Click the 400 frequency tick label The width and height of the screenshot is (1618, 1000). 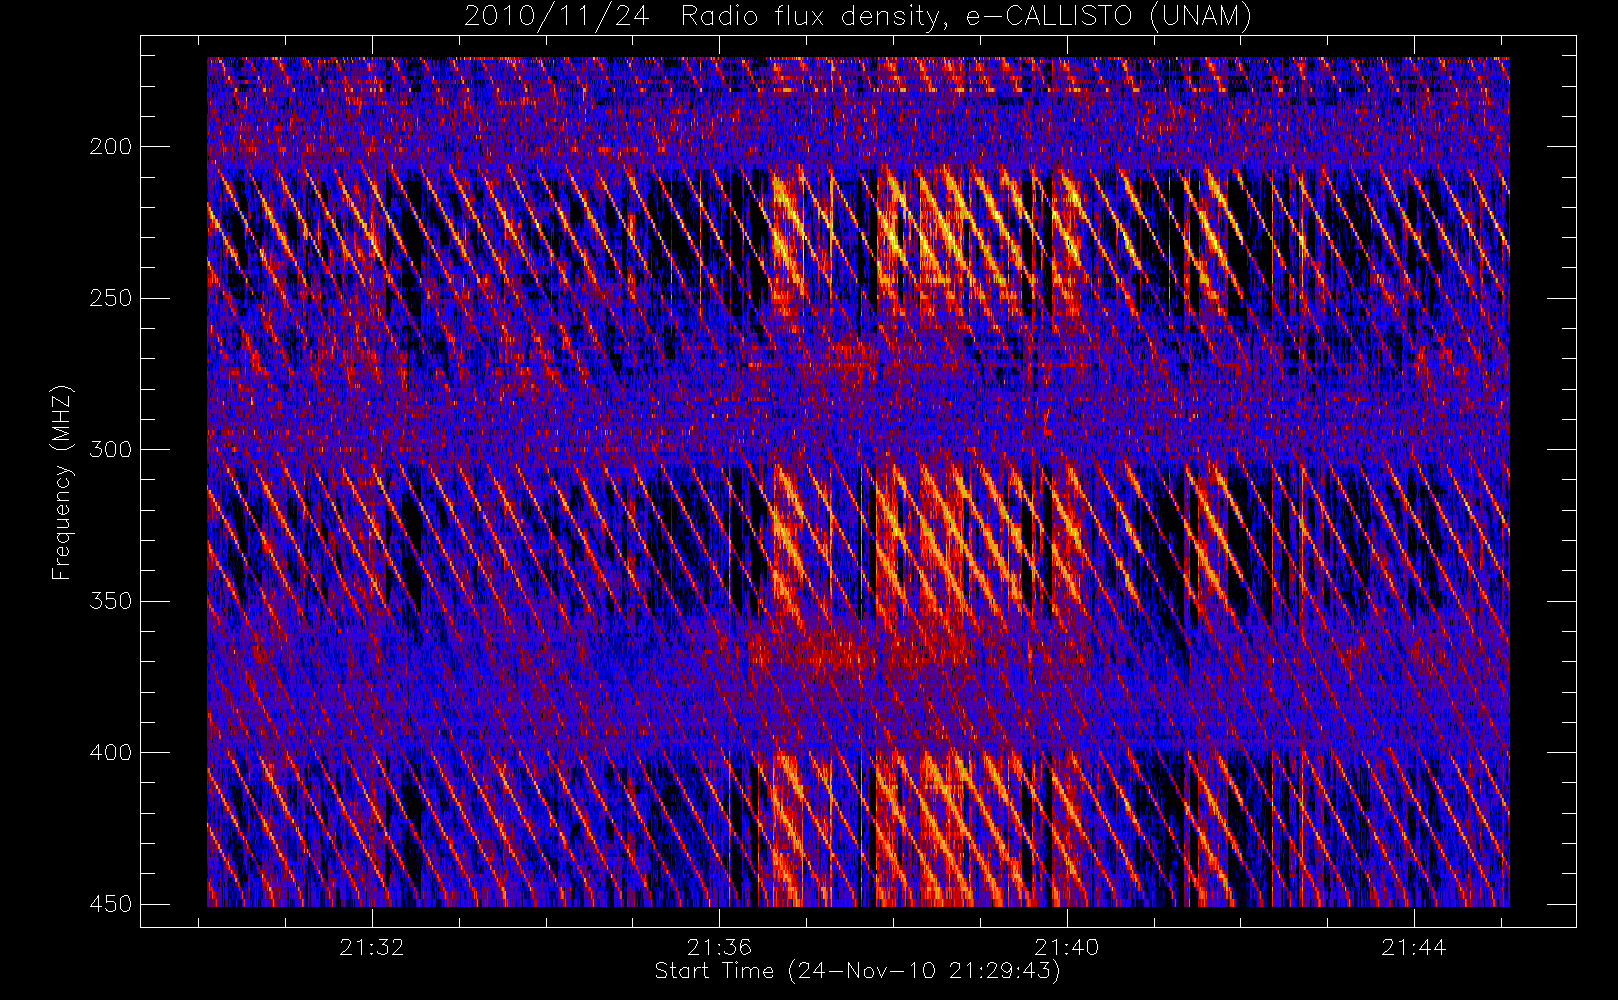tap(110, 752)
